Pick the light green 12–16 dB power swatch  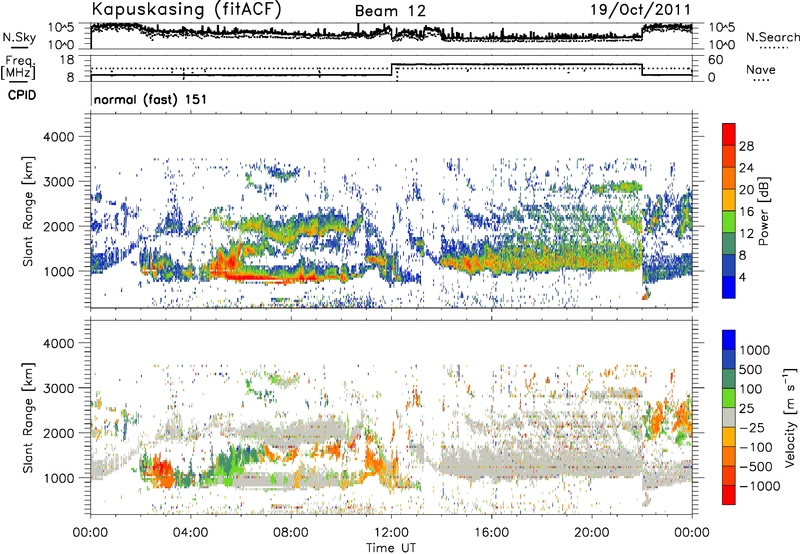point(729,221)
